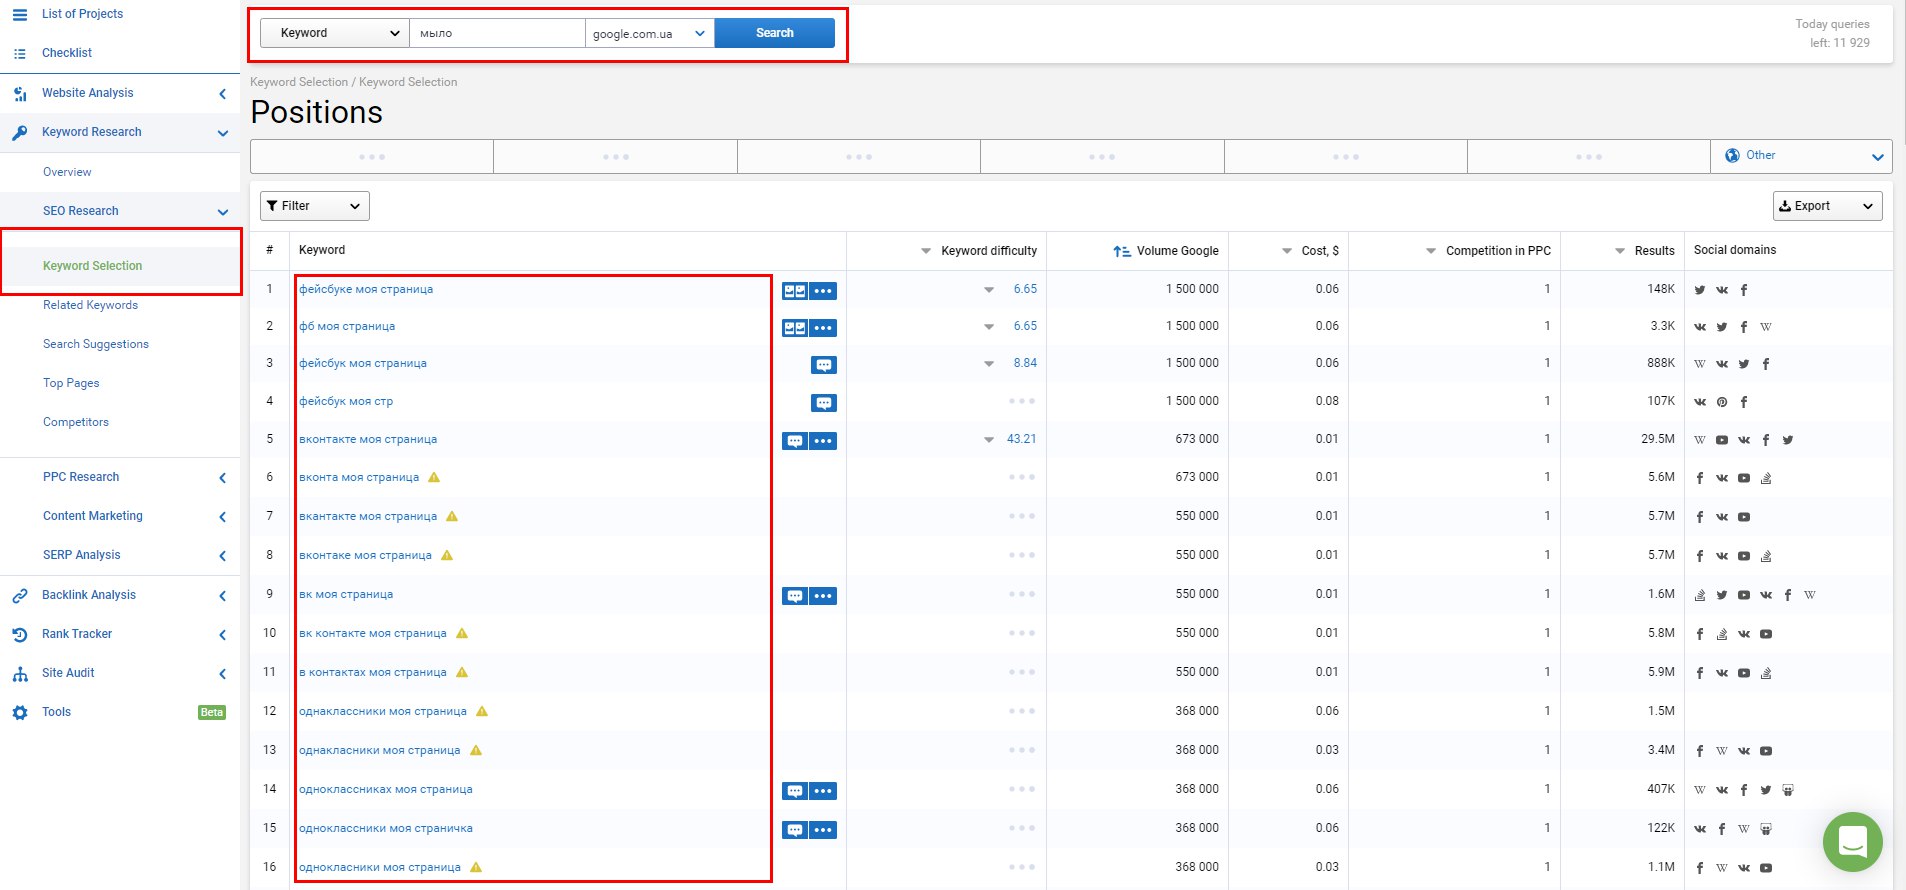Screen dimensions: 1906x890
Task: Open Competitors in the sidebar
Action: point(76,422)
